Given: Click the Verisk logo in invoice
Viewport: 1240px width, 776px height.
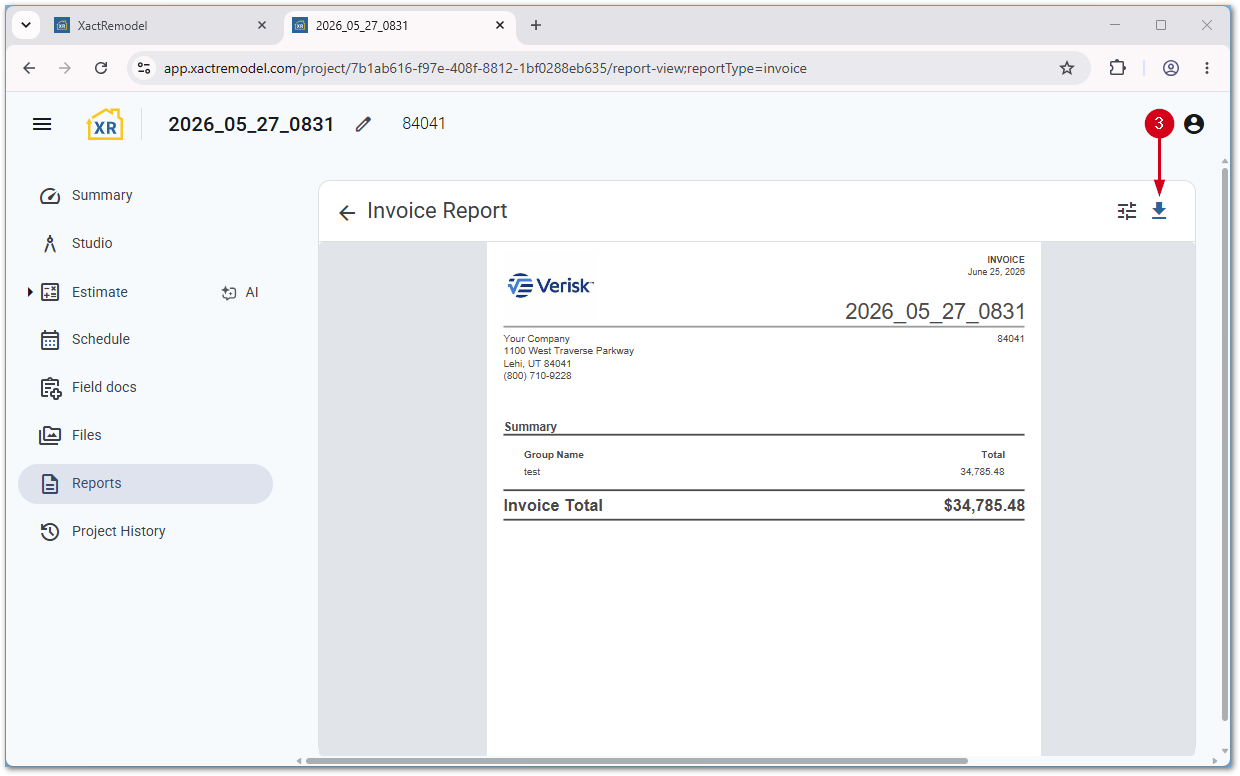Looking at the screenshot, I should [551, 286].
